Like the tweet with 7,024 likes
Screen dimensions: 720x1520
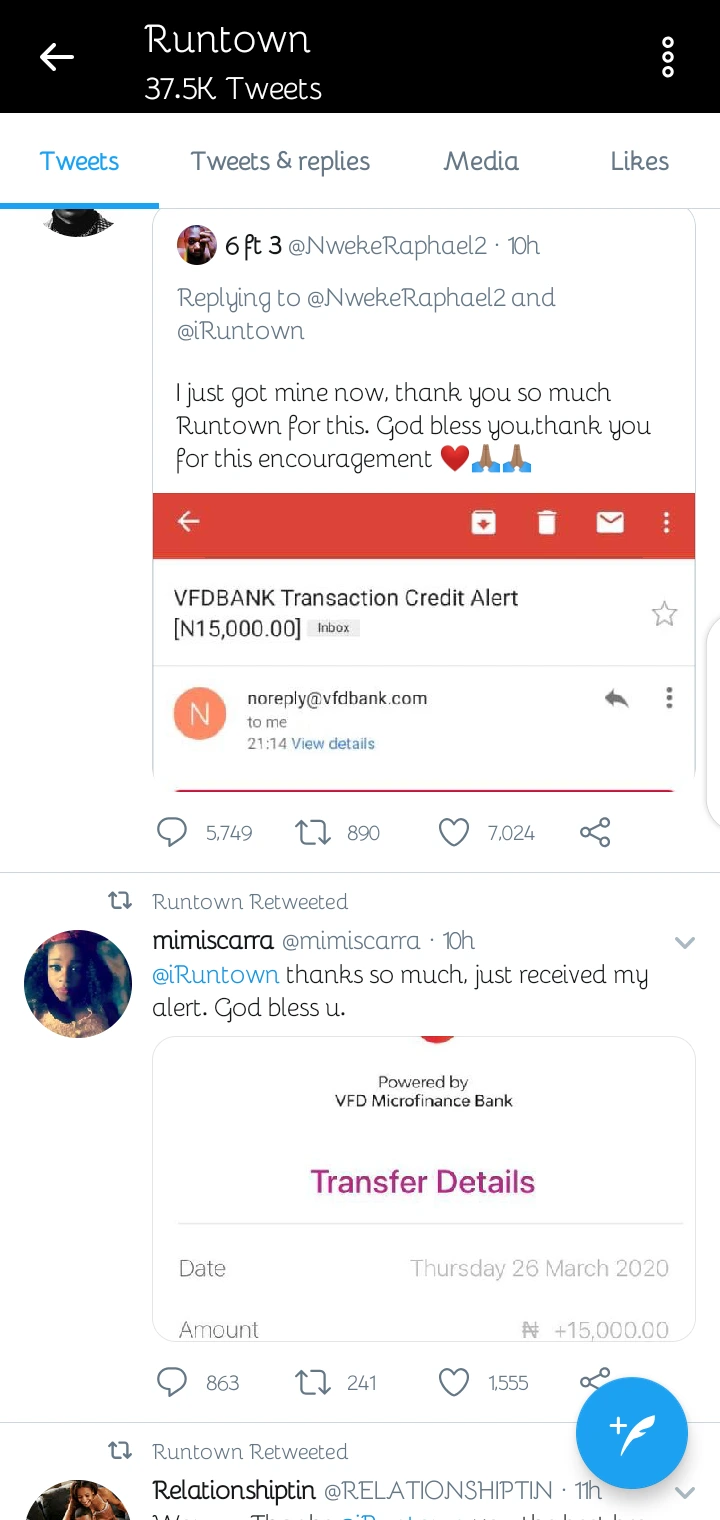tap(454, 832)
